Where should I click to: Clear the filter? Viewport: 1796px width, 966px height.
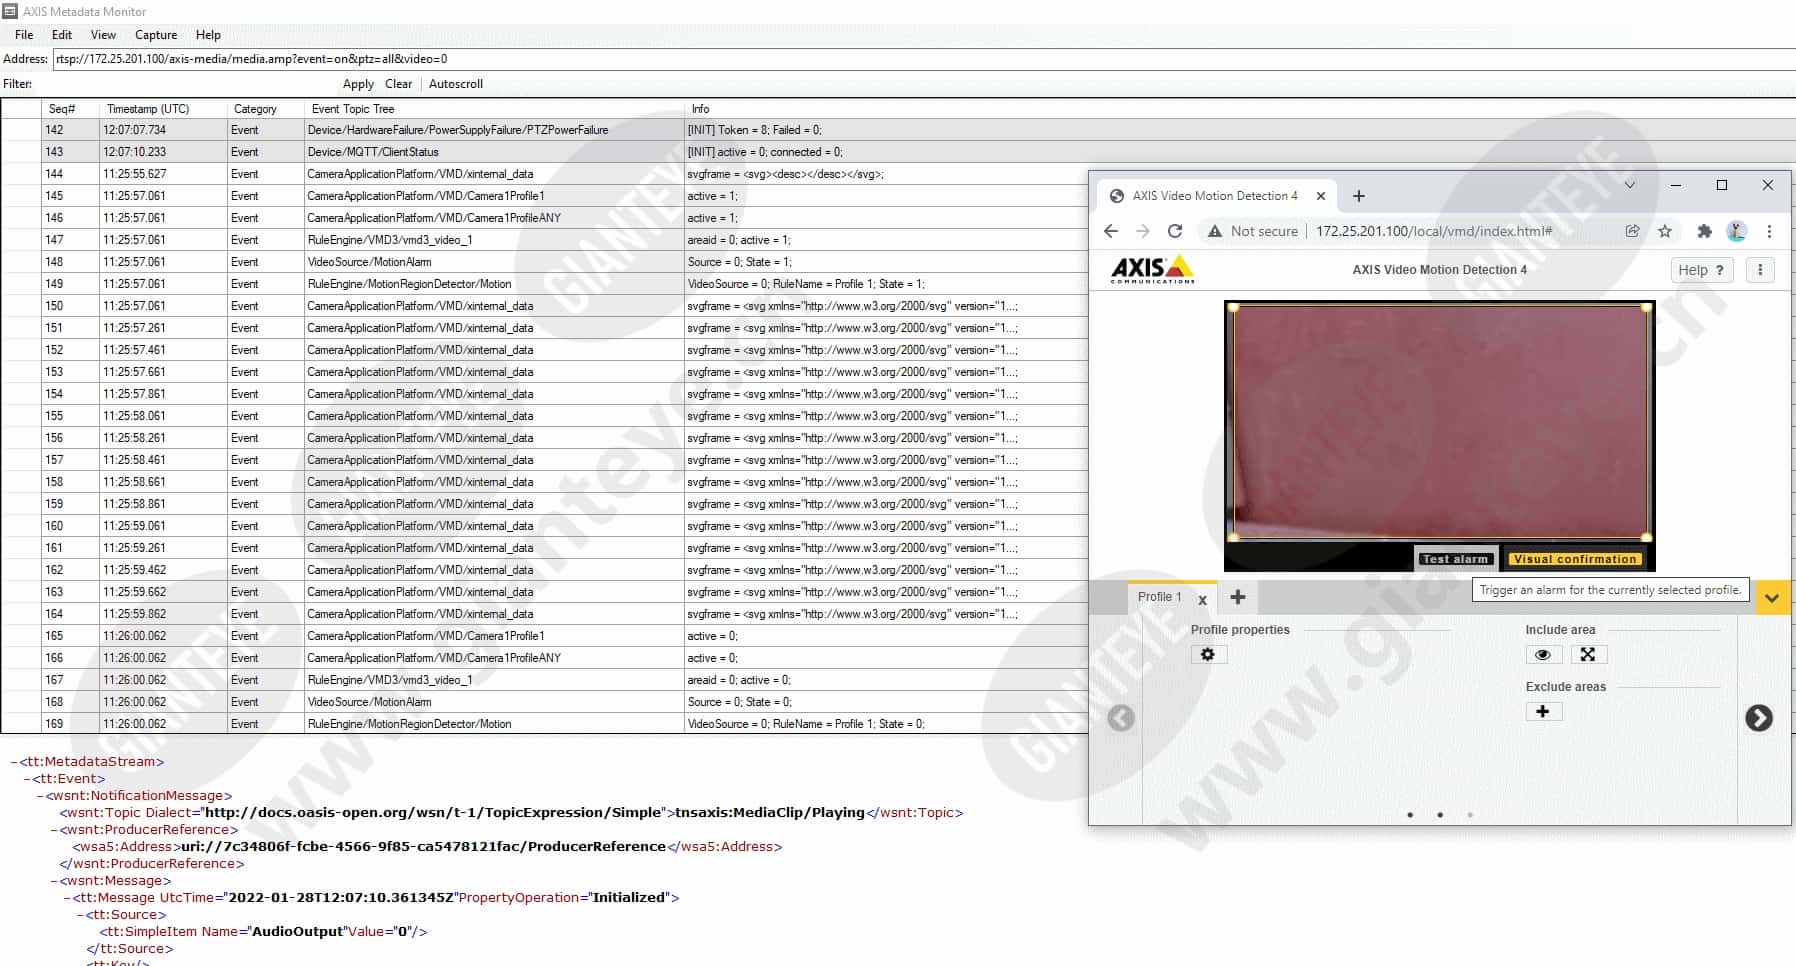[399, 84]
